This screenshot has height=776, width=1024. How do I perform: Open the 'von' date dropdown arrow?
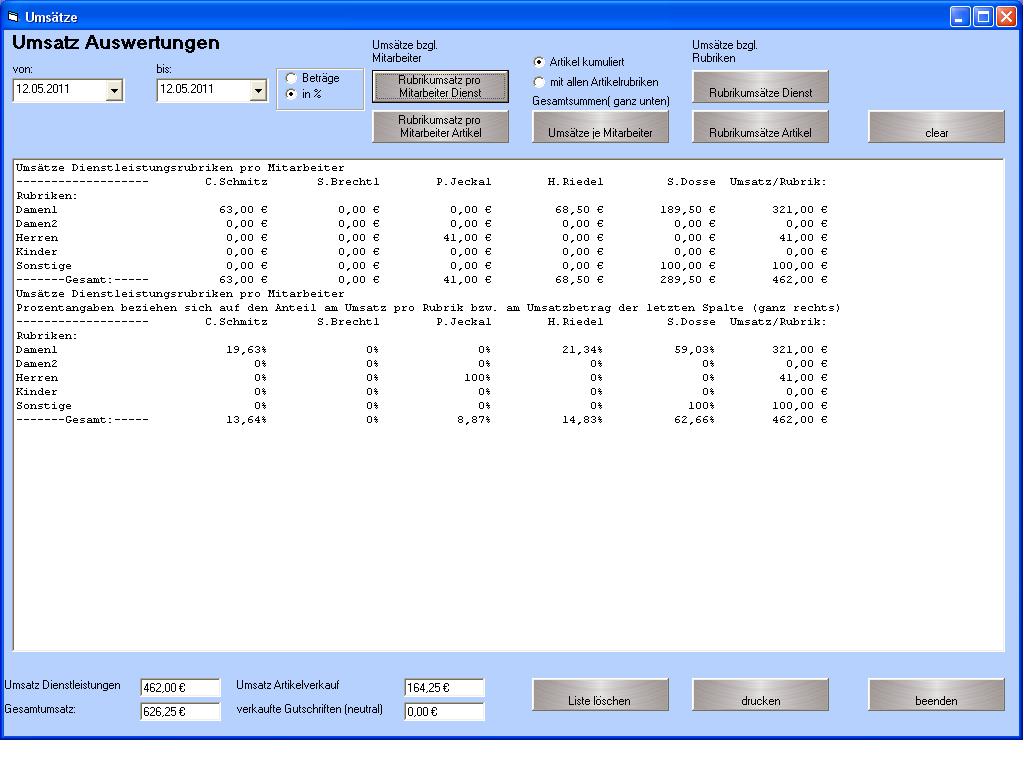[x=114, y=91]
